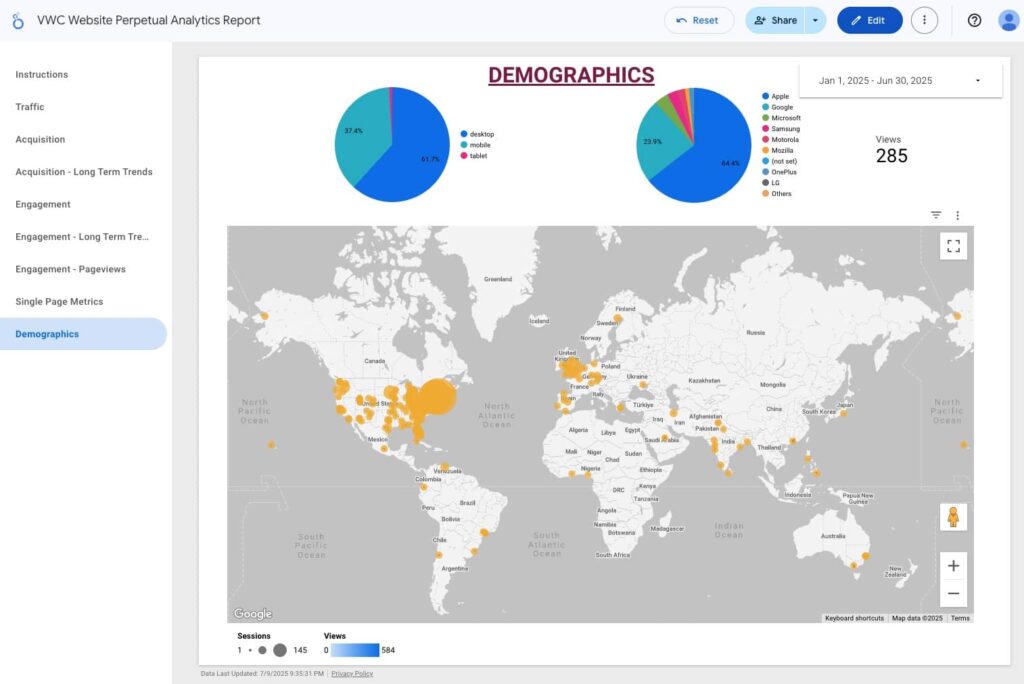Open the Engagement - Pageviews page
Image resolution: width=1024 pixels, height=684 pixels.
tap(70, 269)
